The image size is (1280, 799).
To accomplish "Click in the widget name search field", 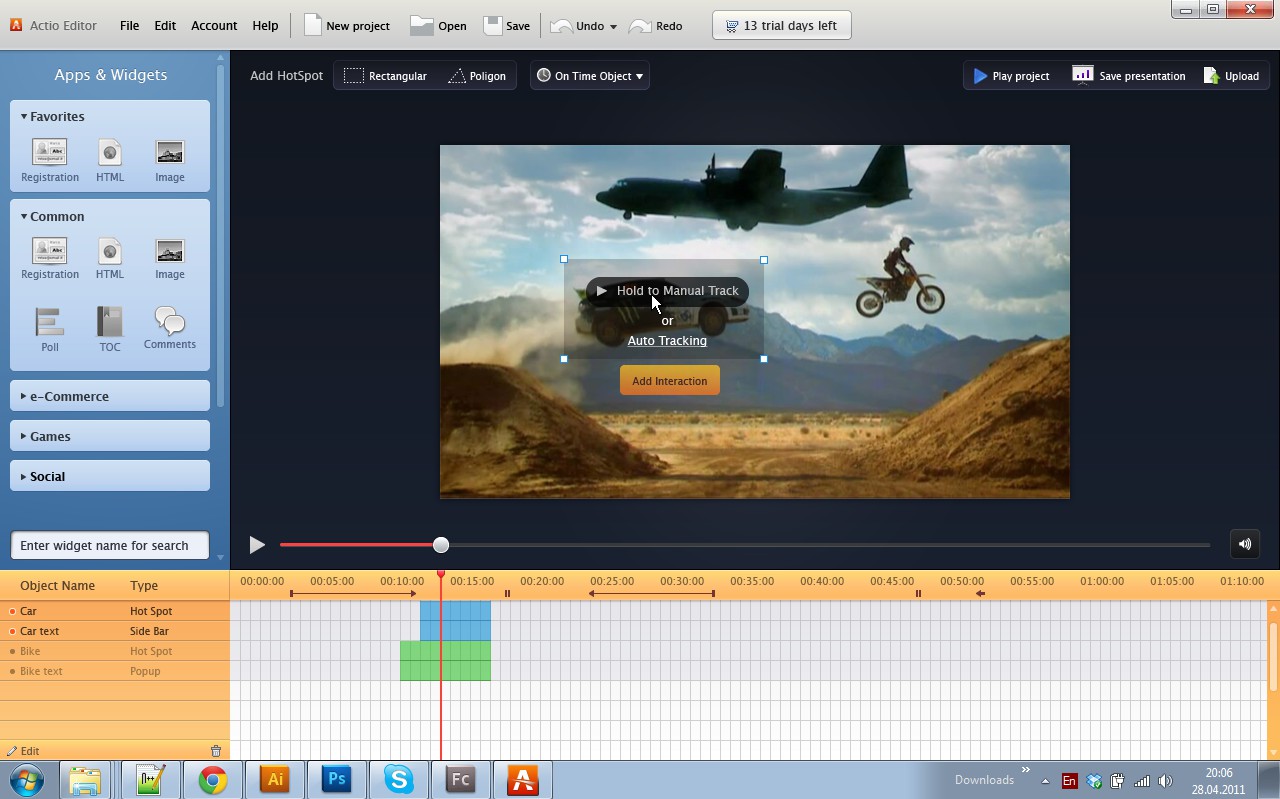I will coord(110,545).
